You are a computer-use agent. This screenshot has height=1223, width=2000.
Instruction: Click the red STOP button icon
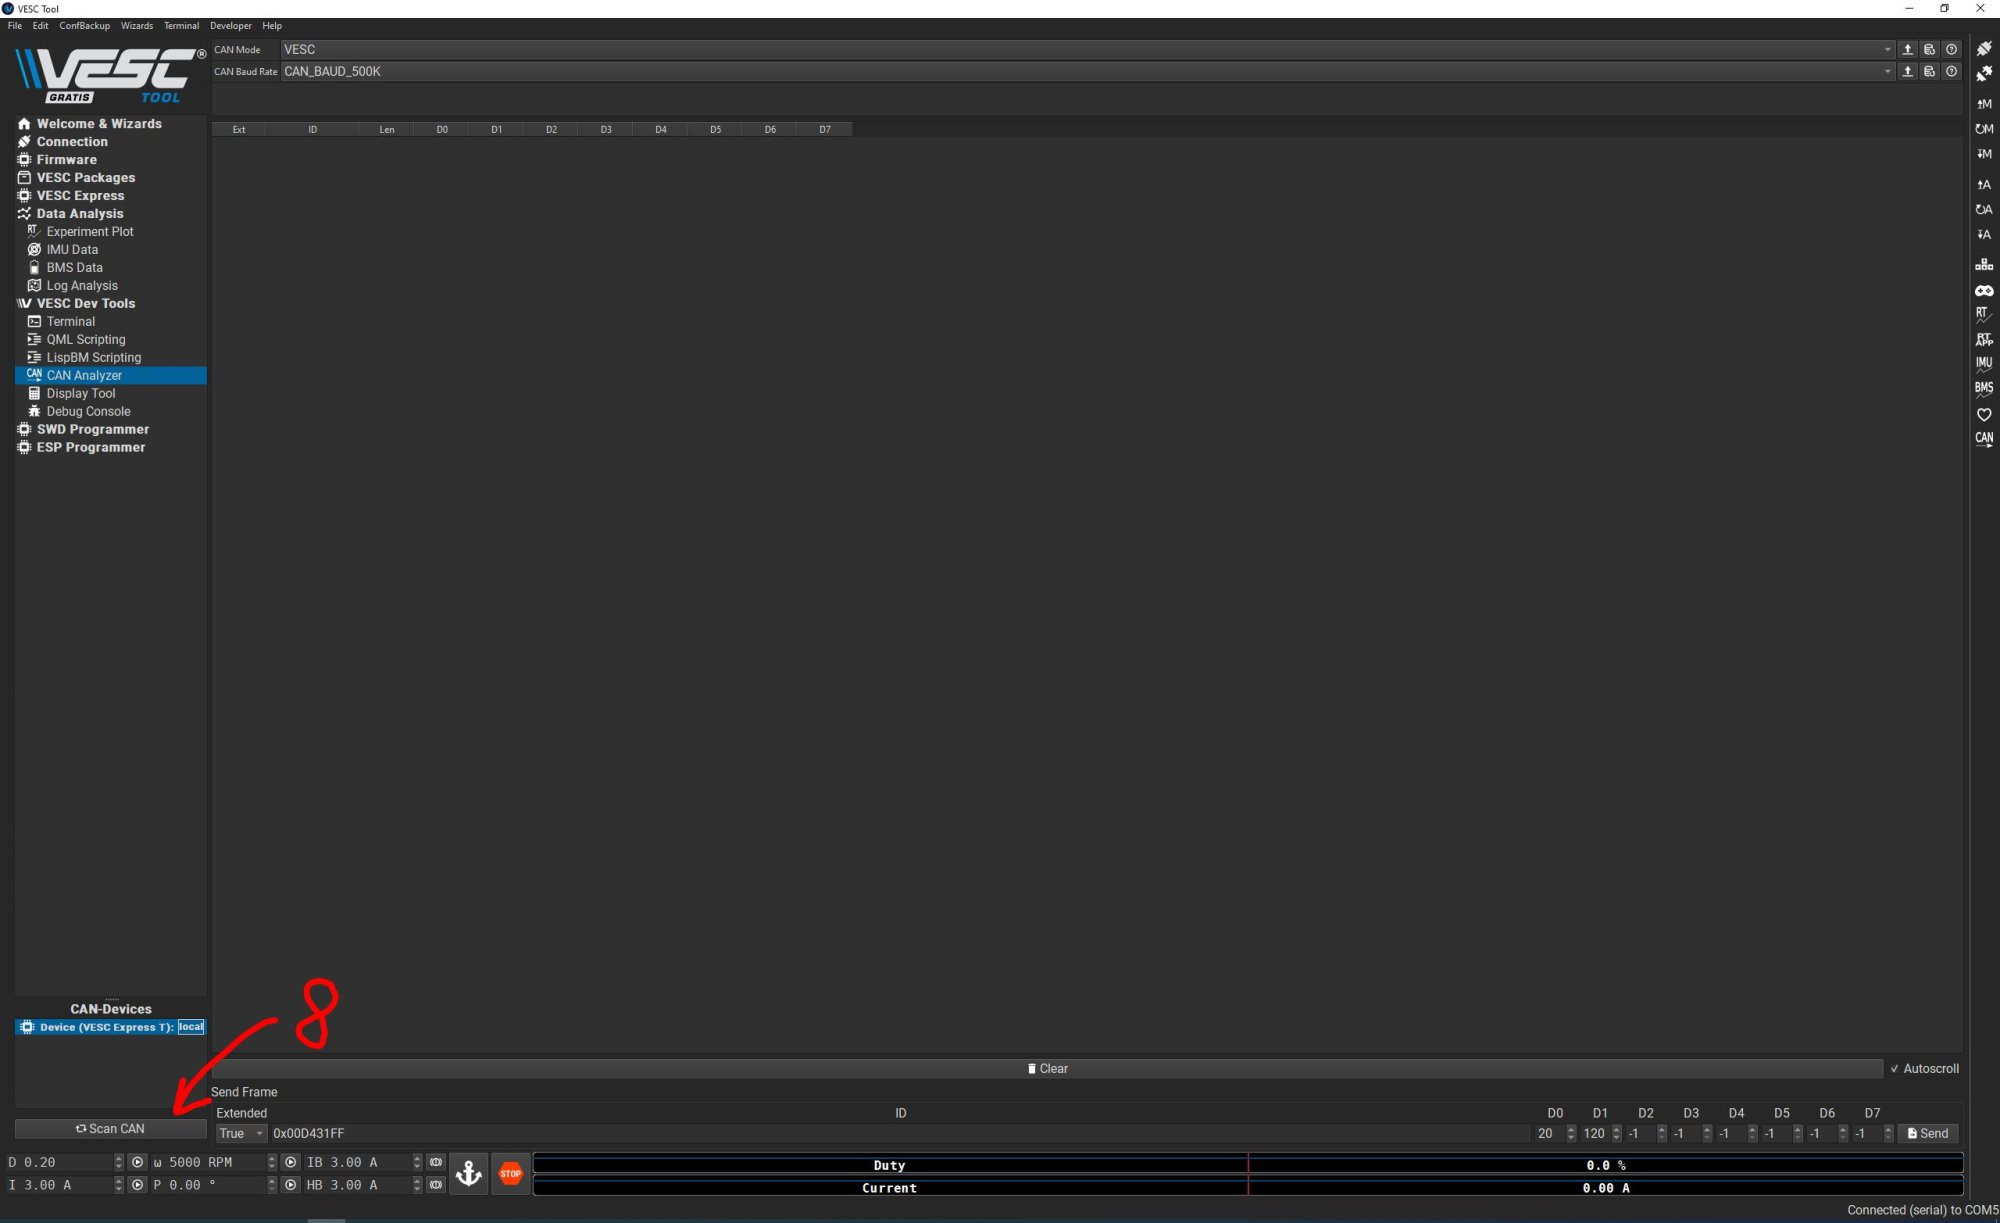(x=510, y=1173)
